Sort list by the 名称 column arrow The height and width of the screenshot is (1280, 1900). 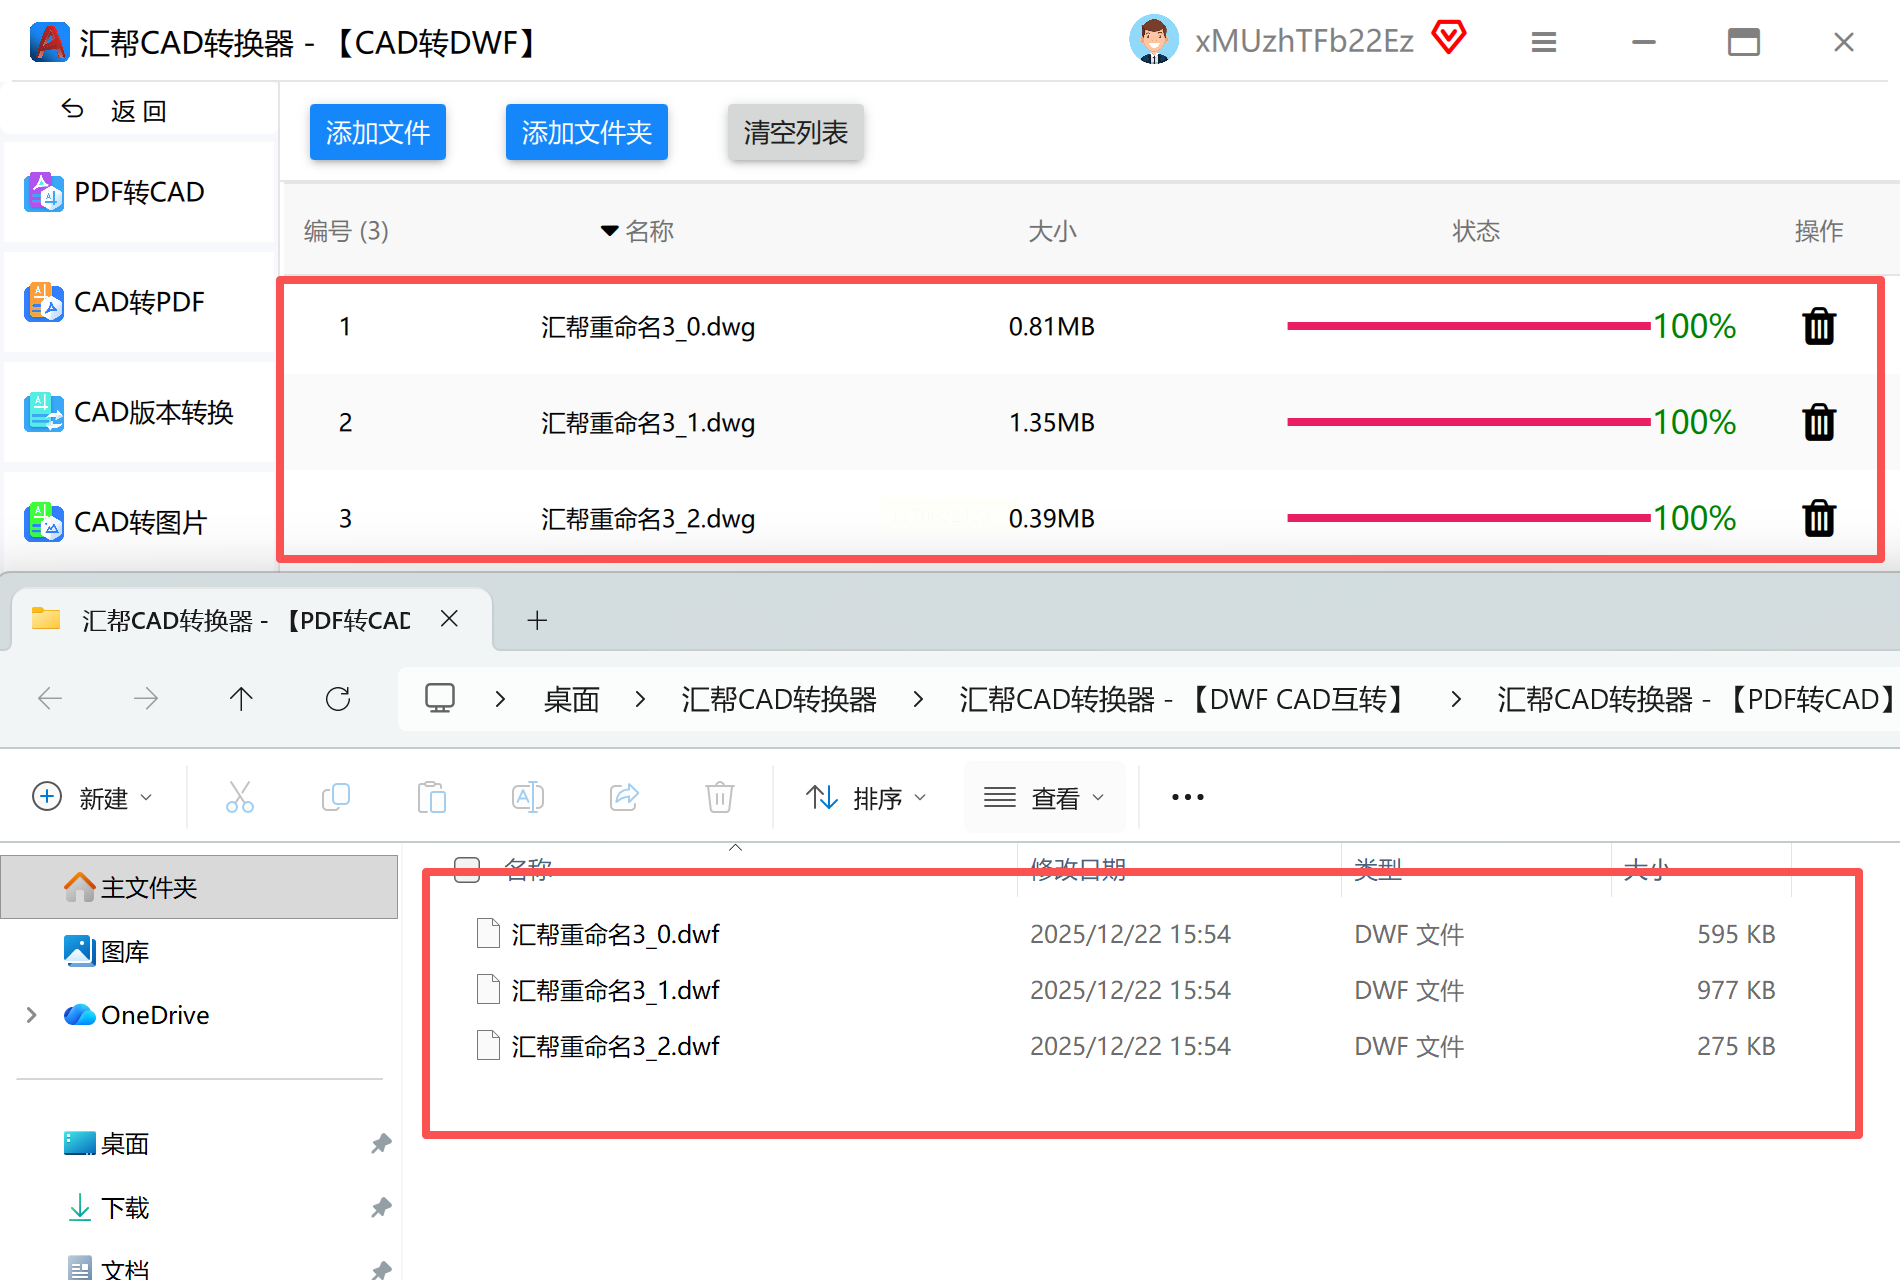pyautogui.click(x=609, y=231)
